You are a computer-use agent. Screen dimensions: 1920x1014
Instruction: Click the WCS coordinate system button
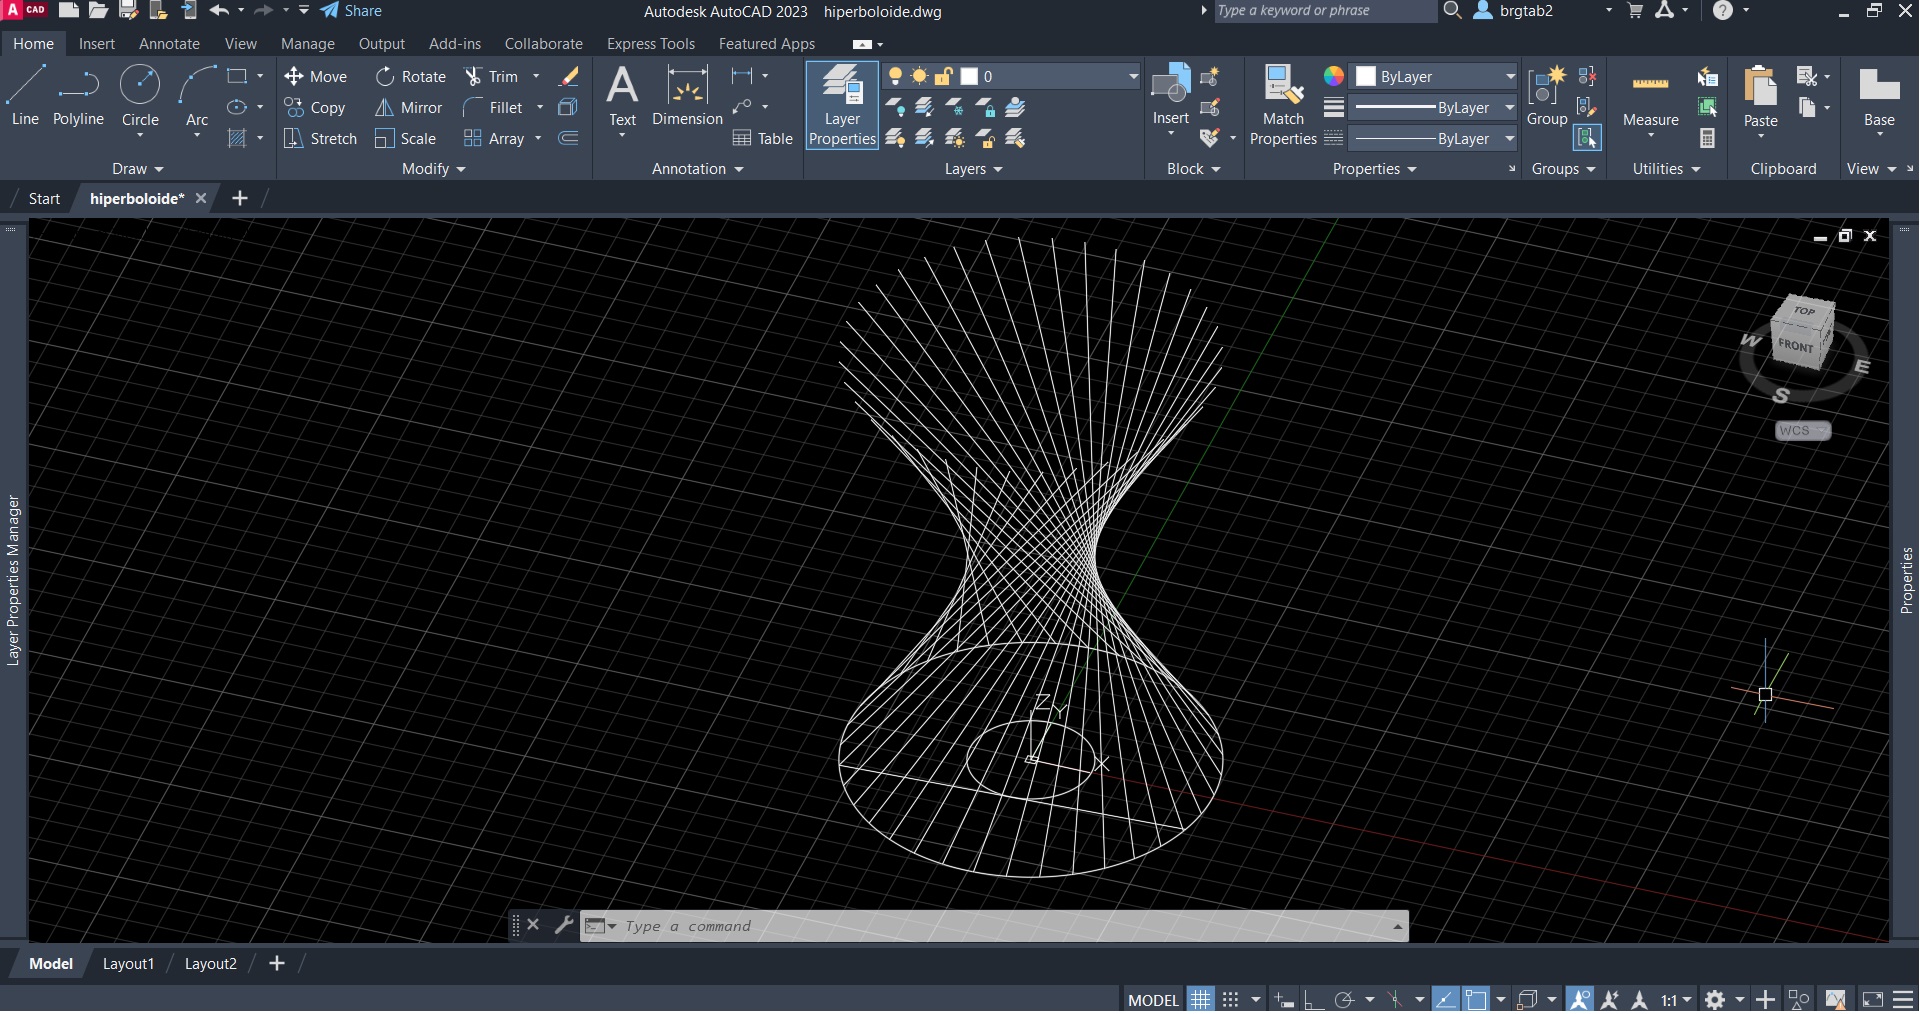click(1803, 431)
